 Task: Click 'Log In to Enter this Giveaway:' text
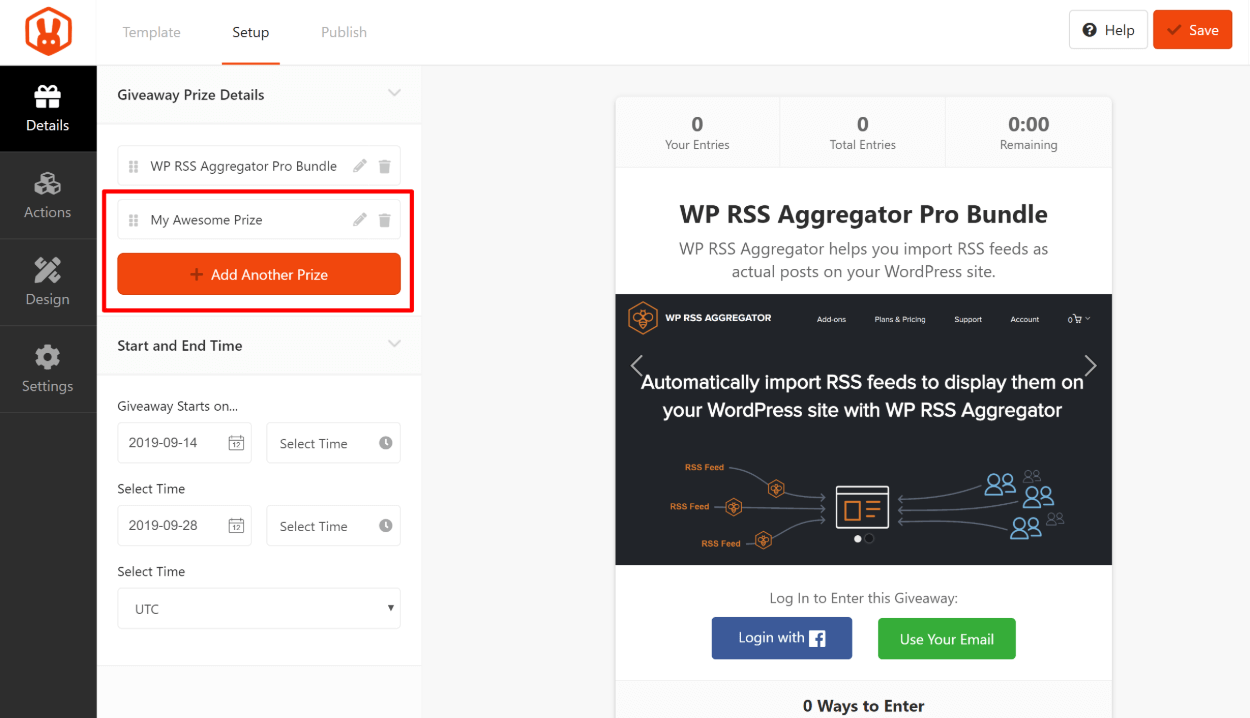(864, 598)
